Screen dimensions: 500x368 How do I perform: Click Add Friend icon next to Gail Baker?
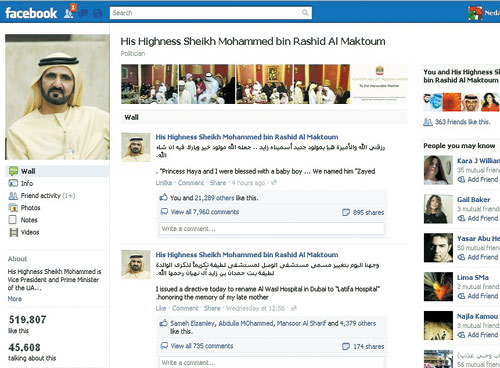pos(461,218)
